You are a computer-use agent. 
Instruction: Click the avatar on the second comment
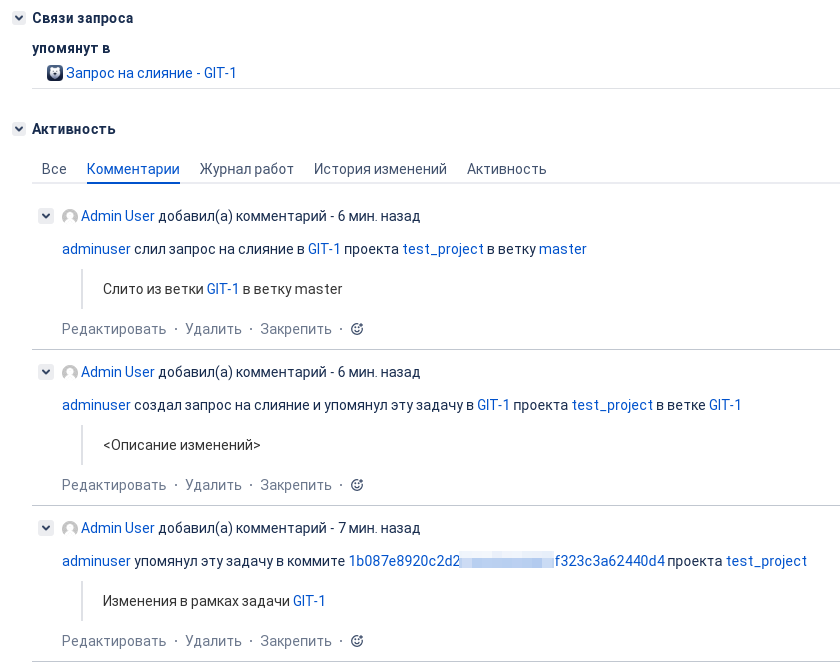[x=68, y=372]
